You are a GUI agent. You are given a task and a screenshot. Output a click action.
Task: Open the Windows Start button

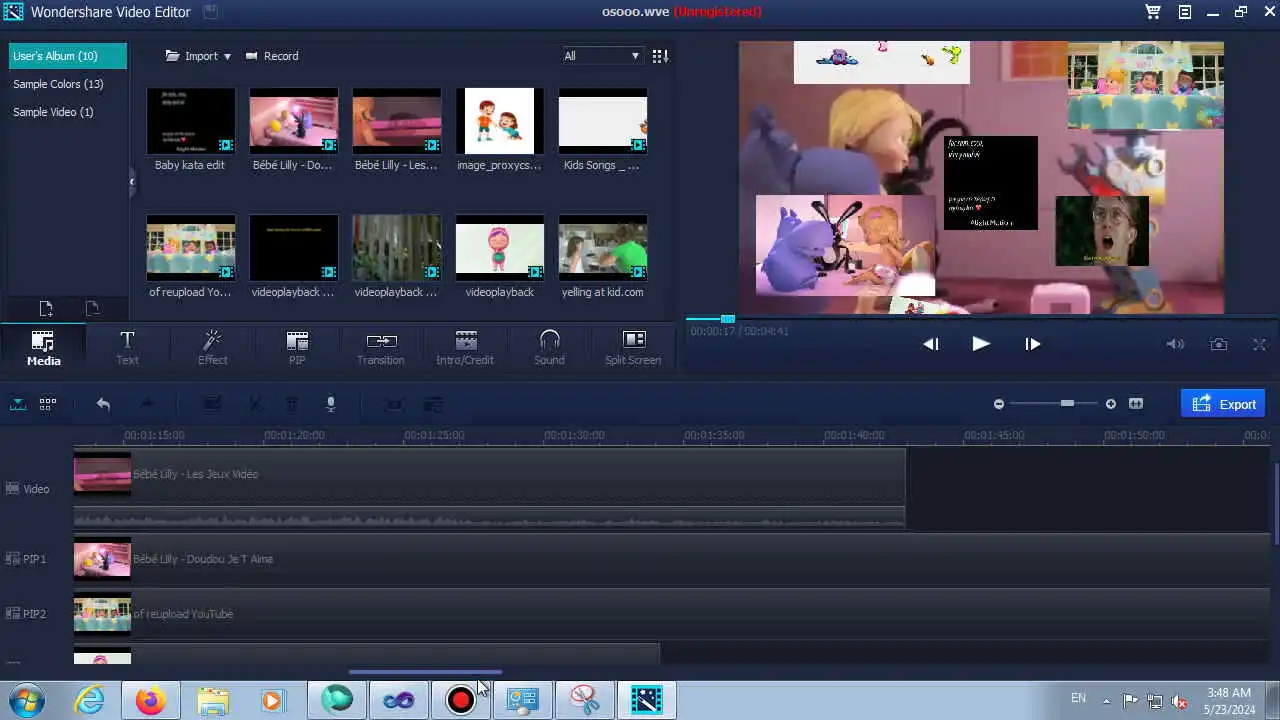click(x=27, y=700)
